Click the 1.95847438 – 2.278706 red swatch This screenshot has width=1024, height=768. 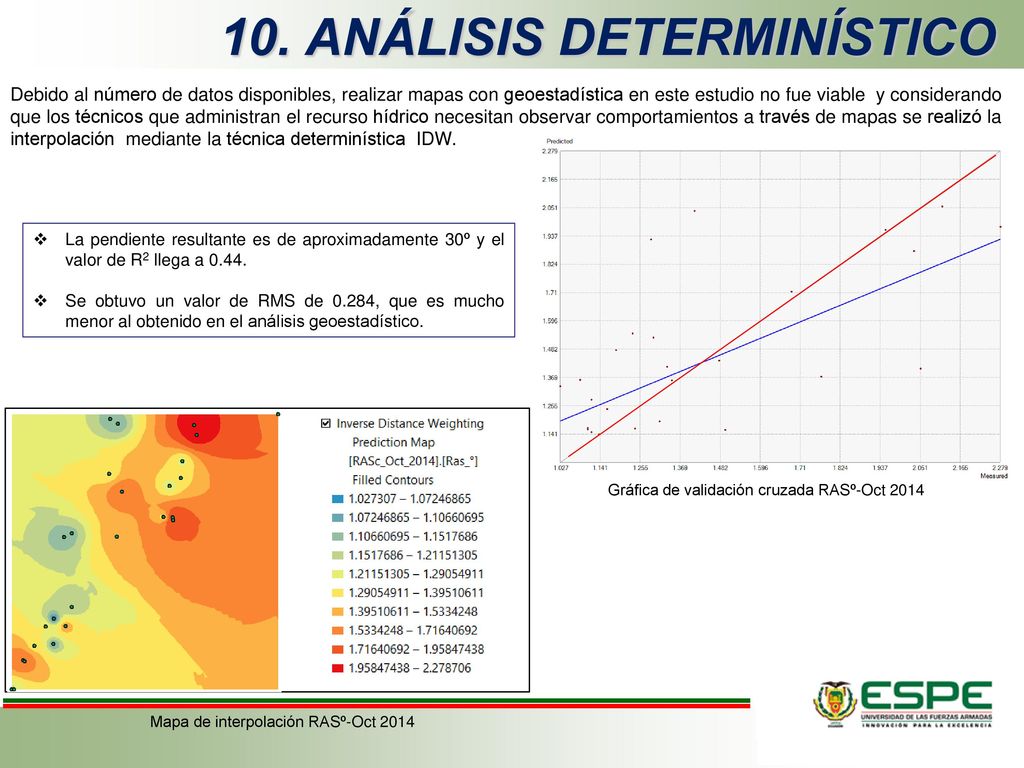point(338,668)
